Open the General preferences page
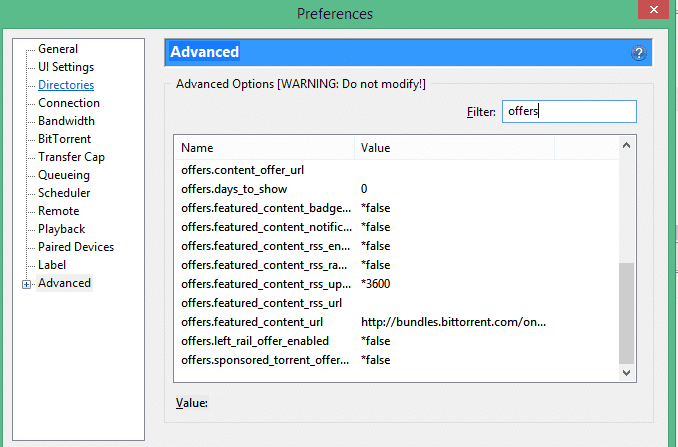Image resolution: width=678 pixels, height=447 pixels. 58,49
